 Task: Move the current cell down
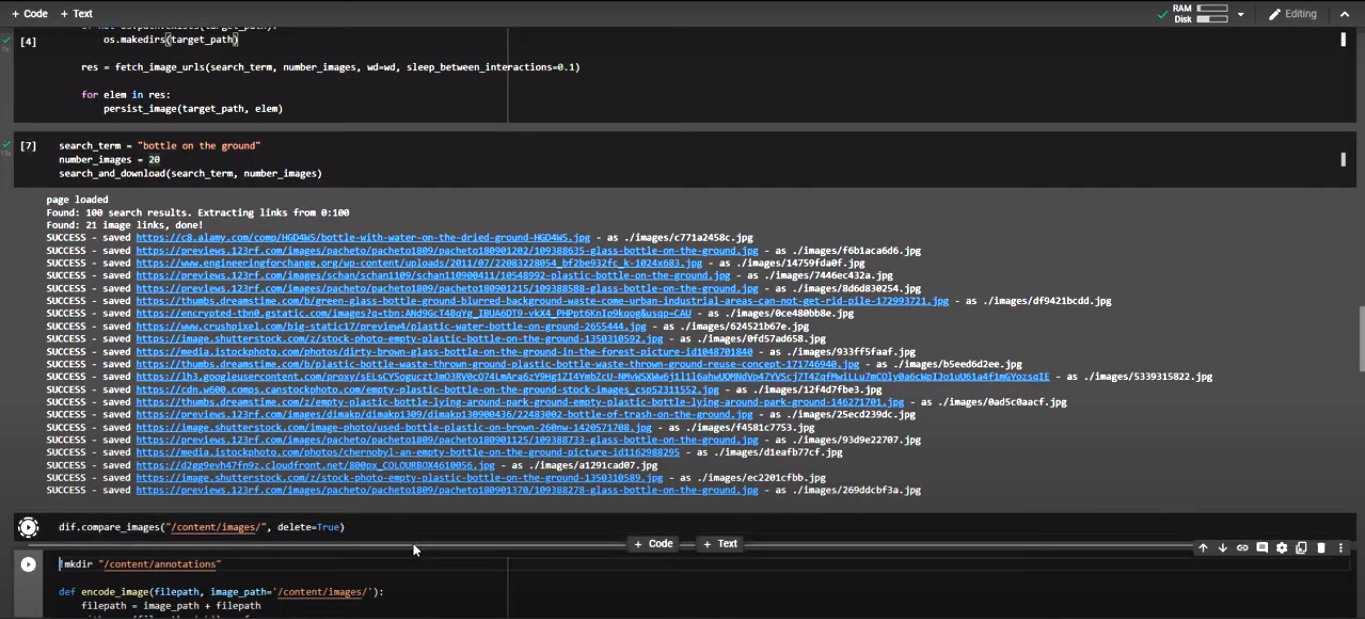[1222, 548]
